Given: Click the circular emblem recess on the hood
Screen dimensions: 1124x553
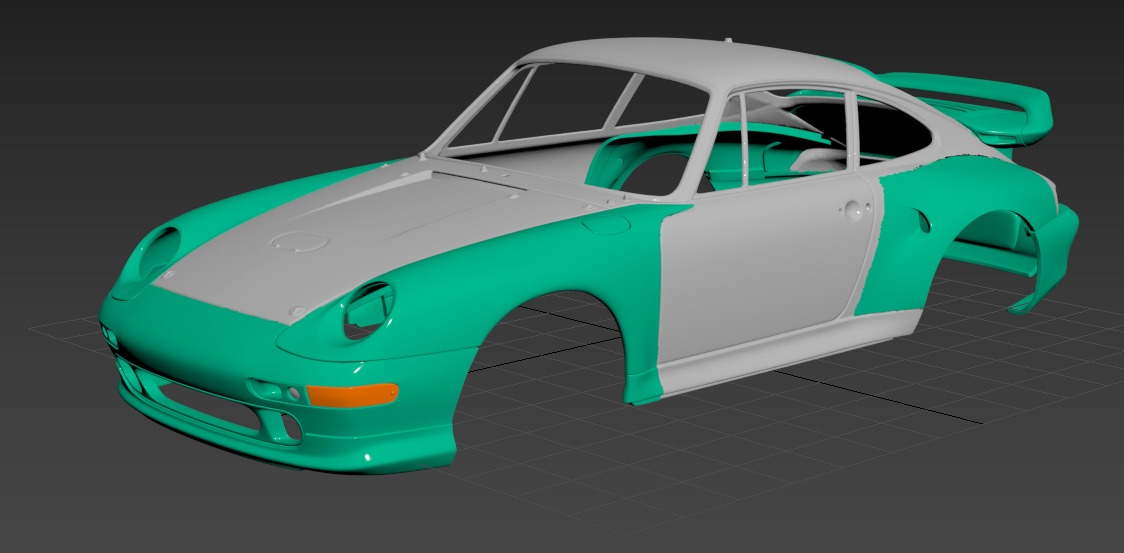Looking at the screenshot, I should click(294, 240).
